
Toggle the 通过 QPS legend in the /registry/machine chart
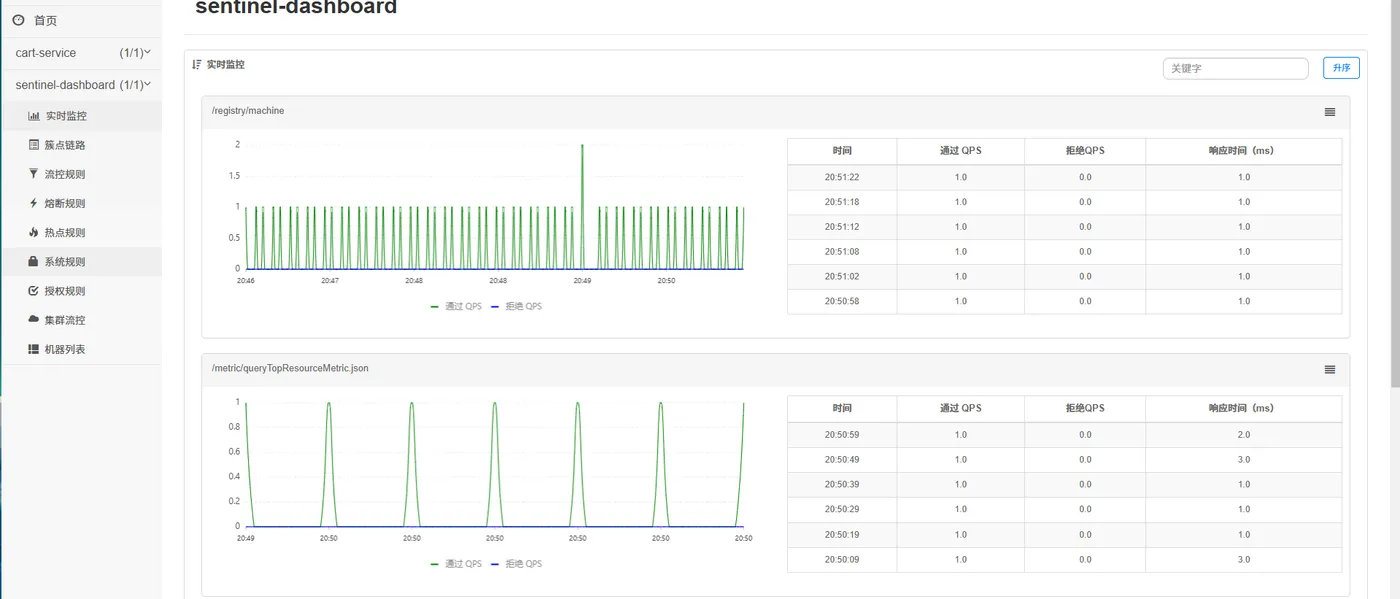tap(456, 306)
